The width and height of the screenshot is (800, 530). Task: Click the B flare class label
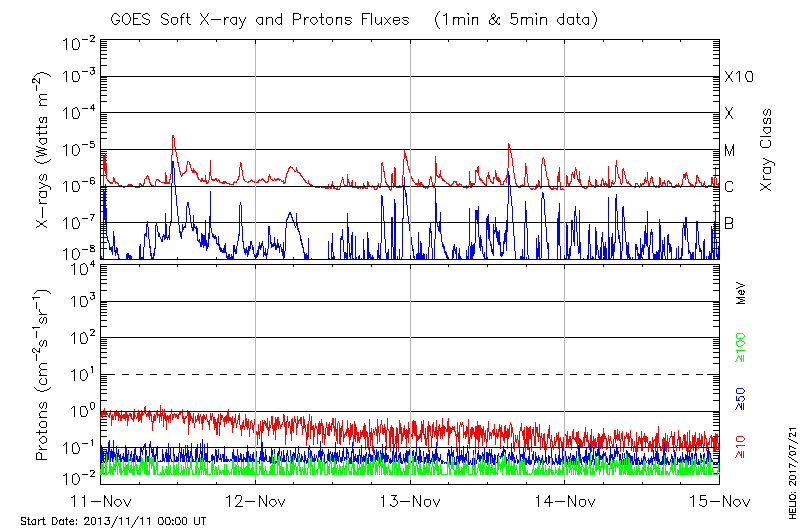[x=729, y=223]
